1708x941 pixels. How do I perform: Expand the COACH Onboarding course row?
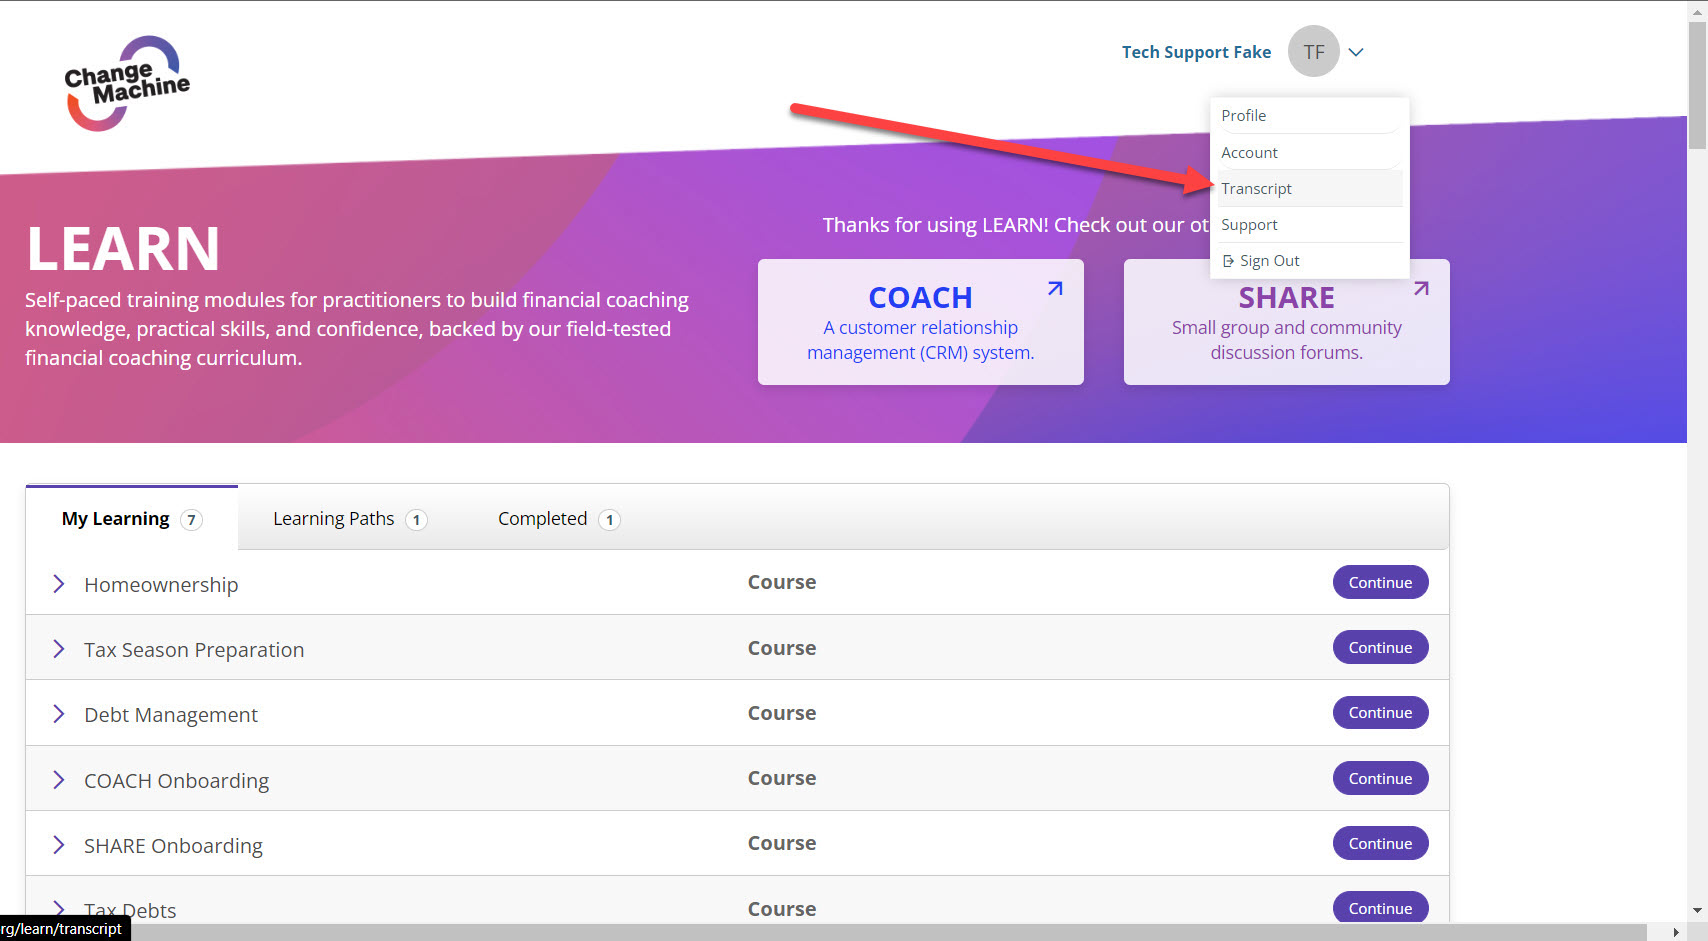pos(59,780)
